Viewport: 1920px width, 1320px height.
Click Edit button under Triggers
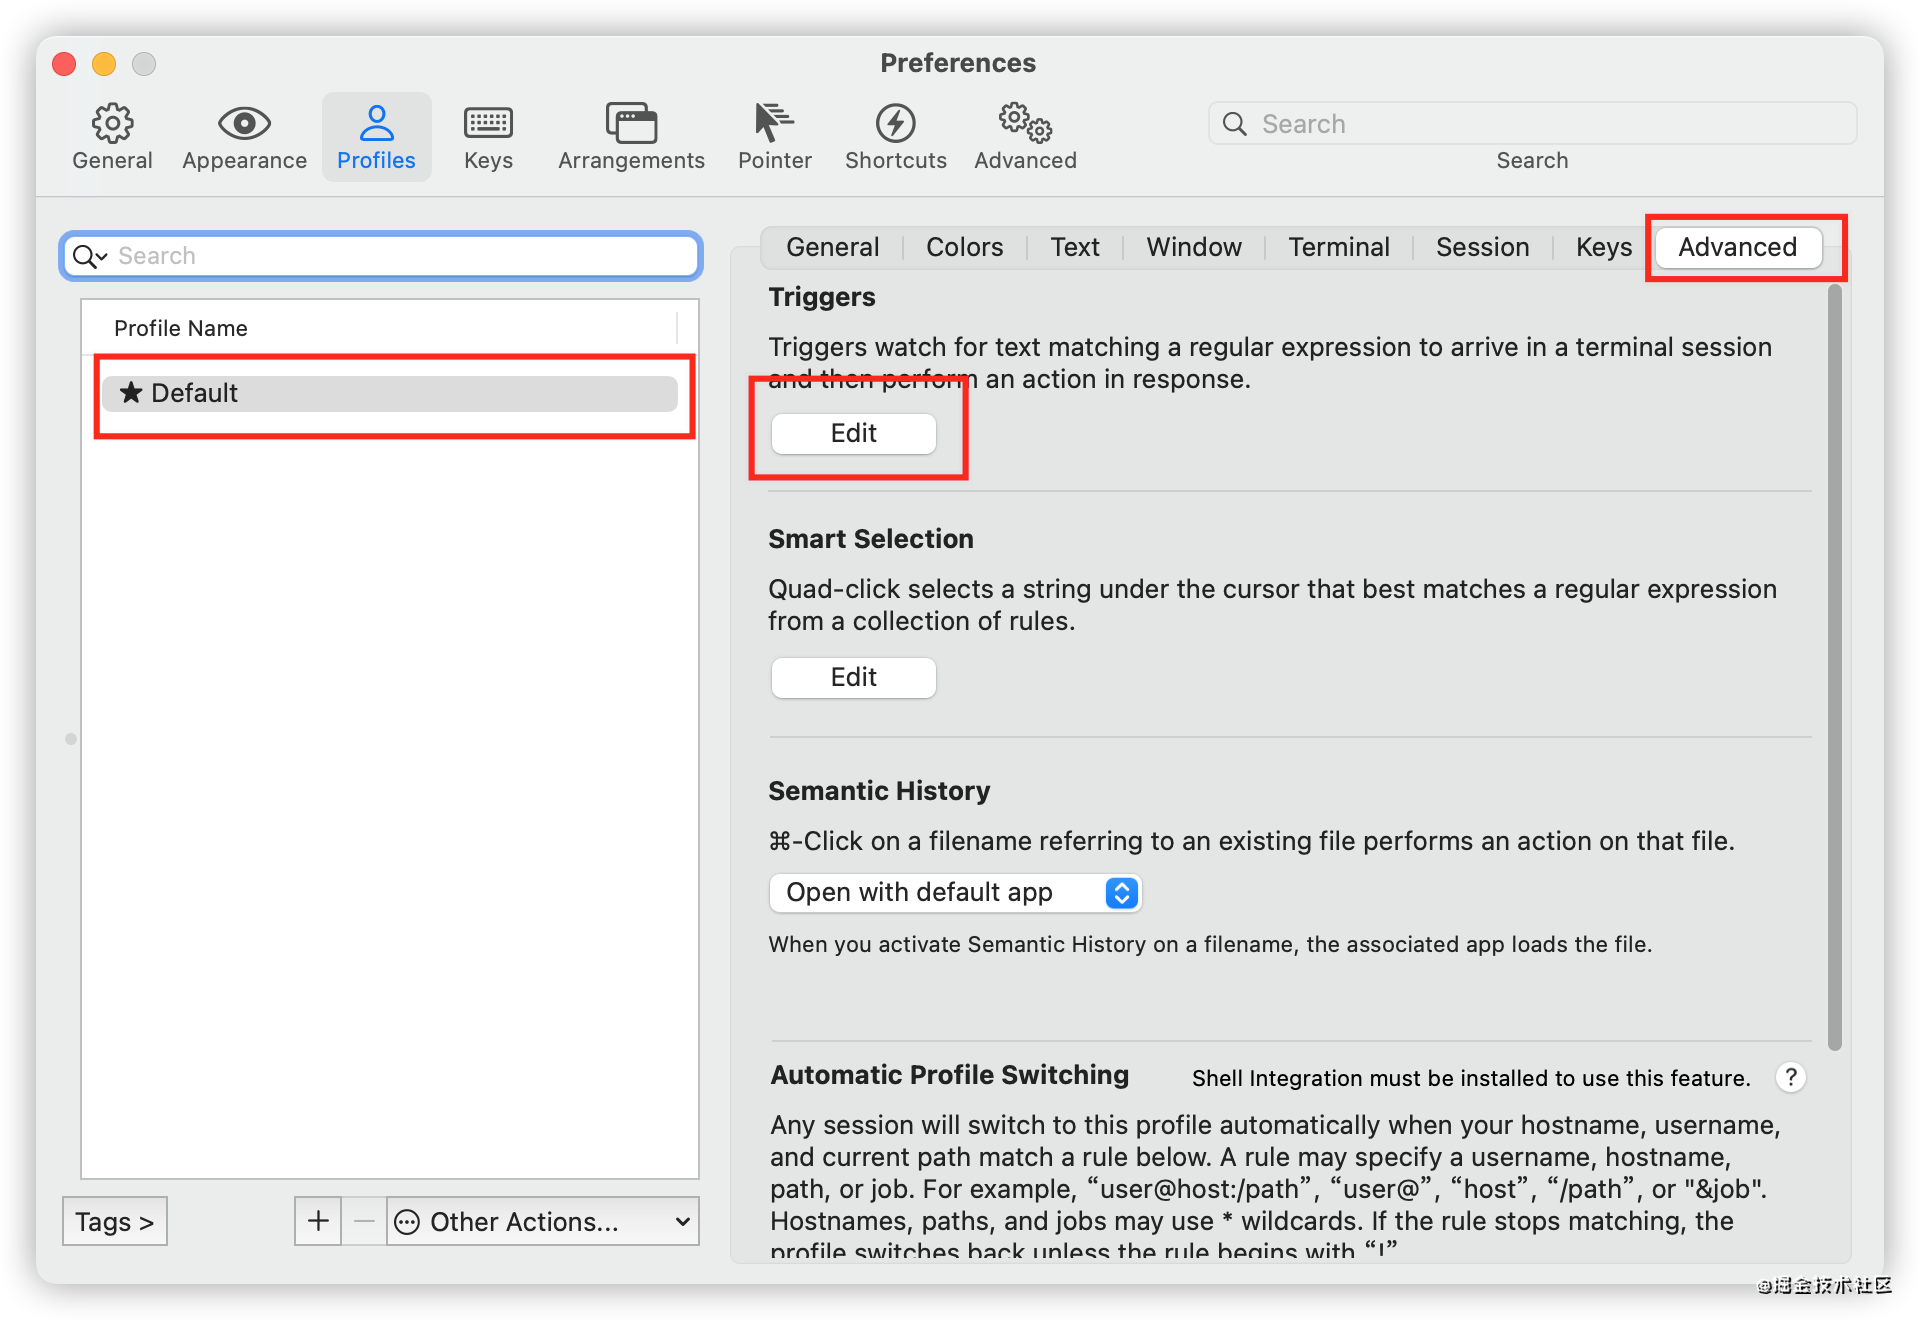(853, 433)
